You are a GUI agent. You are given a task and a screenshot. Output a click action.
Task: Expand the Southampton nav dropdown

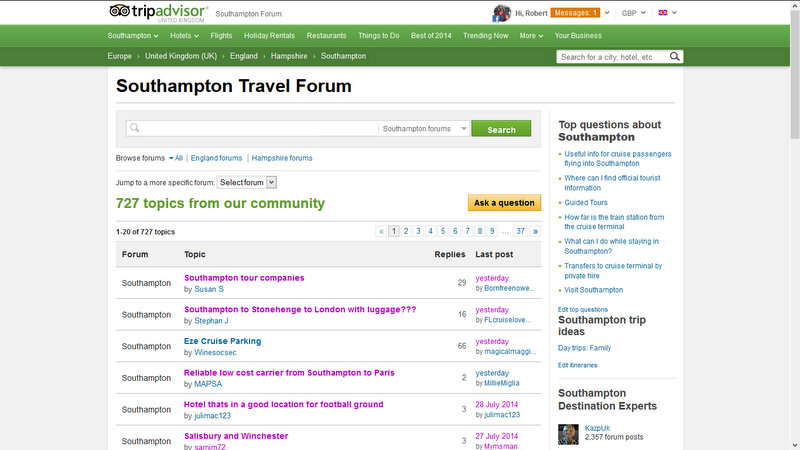pyautogui.click(x=133, y=36)
